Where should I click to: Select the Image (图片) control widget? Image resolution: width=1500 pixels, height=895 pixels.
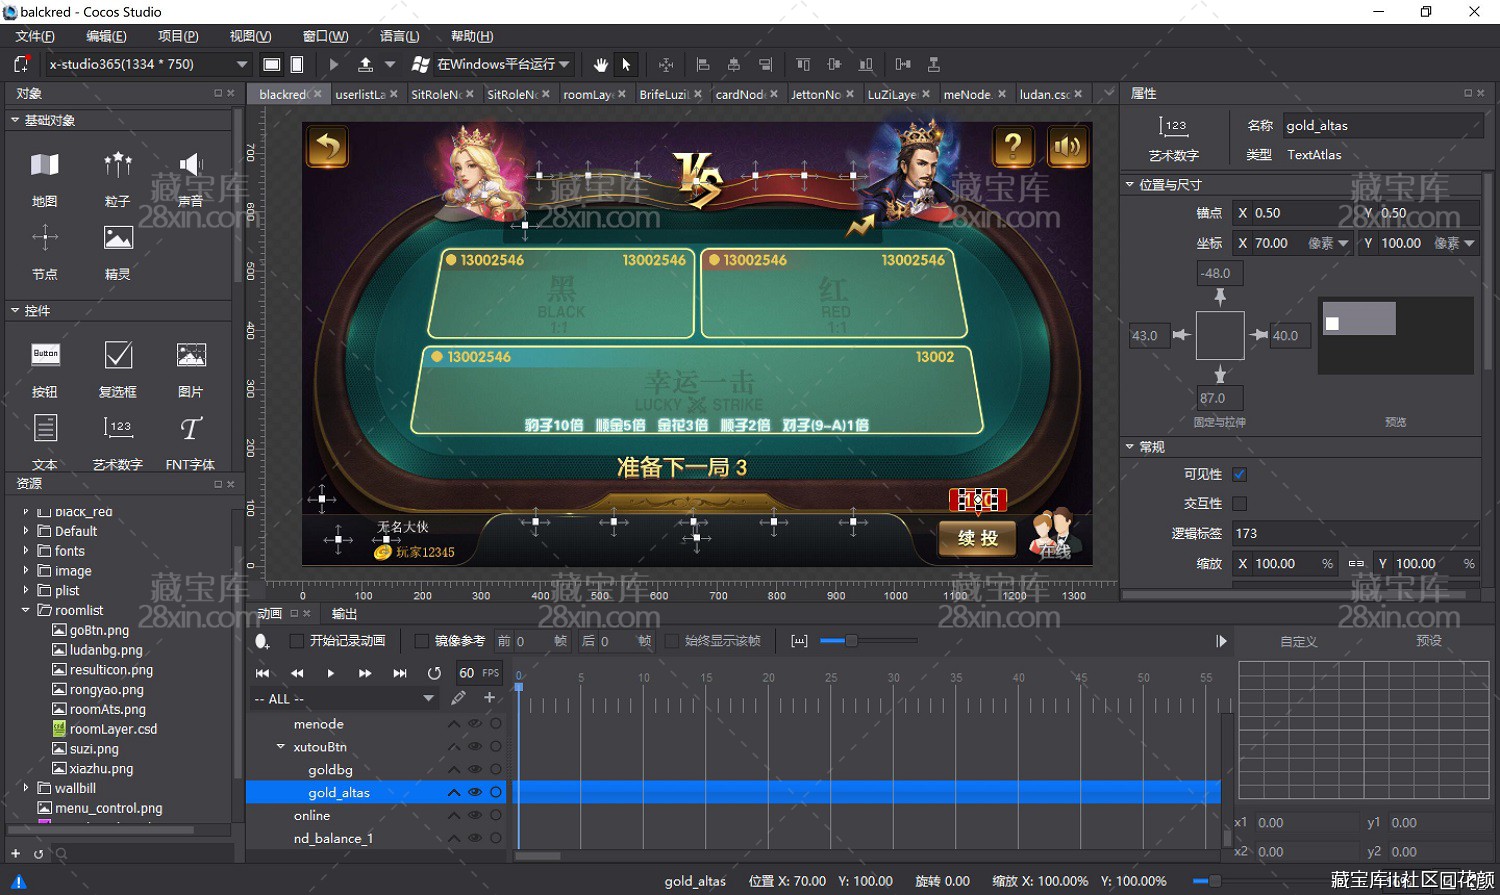point(191,368)
